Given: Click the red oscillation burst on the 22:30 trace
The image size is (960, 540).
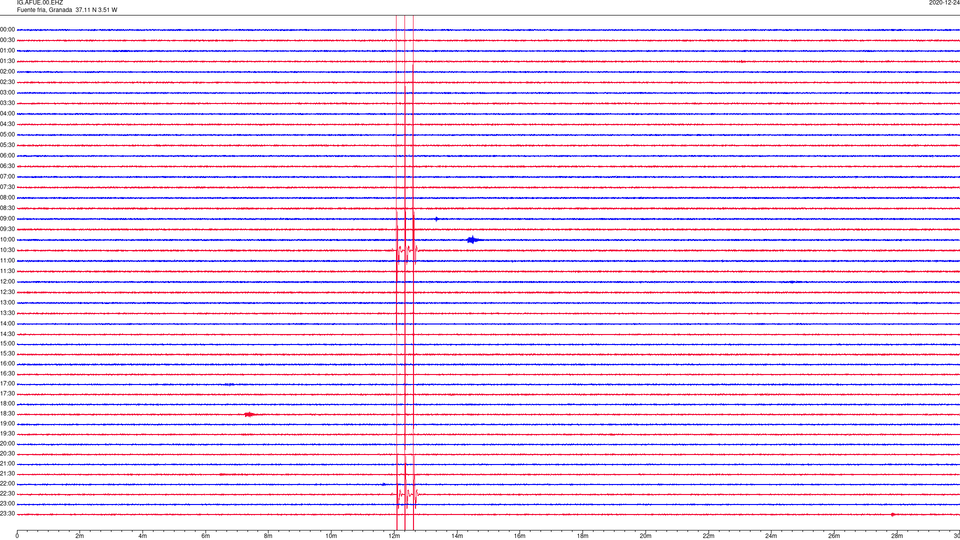Looking at the screenshot, I should pos(407,493).
